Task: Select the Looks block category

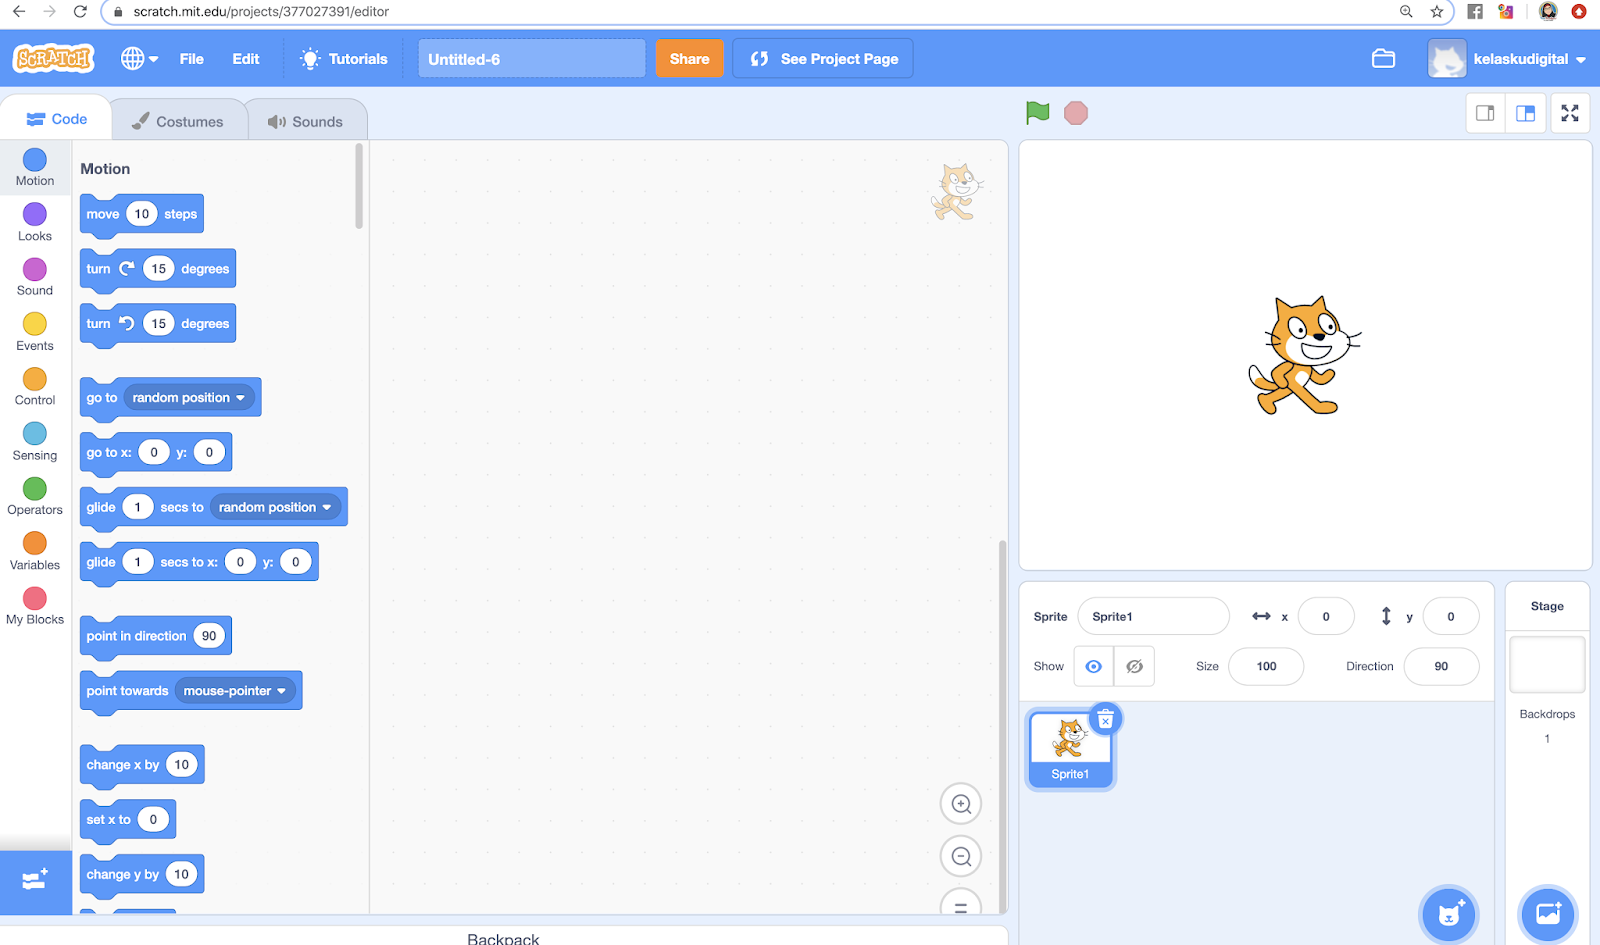Action: click(x=35, y=222)
